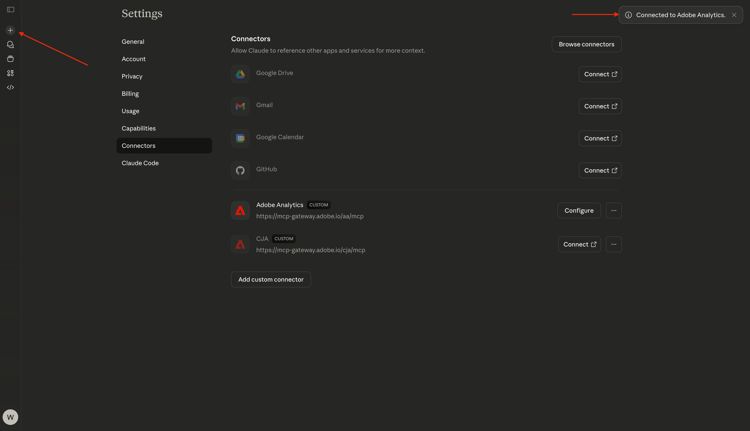Click the Adobe Analytics connector name
Viewport: 750px width, 431px height.
[279, 205]
